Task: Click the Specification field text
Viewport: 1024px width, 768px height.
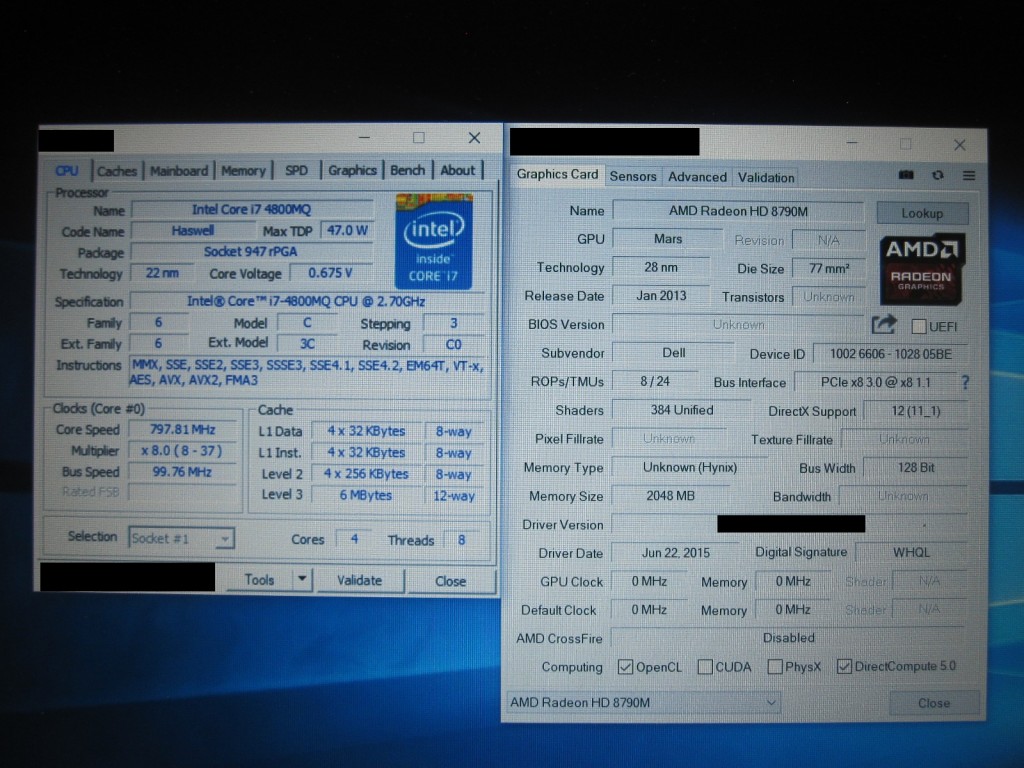Action: [x=306, y=301]
